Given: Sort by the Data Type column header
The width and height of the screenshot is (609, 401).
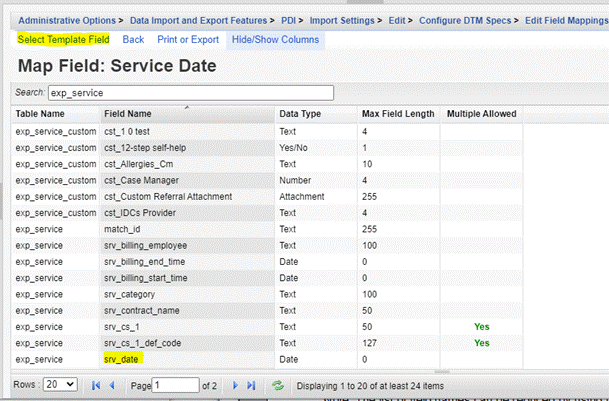Looking at the screenshot, I should tap(300, 114).
